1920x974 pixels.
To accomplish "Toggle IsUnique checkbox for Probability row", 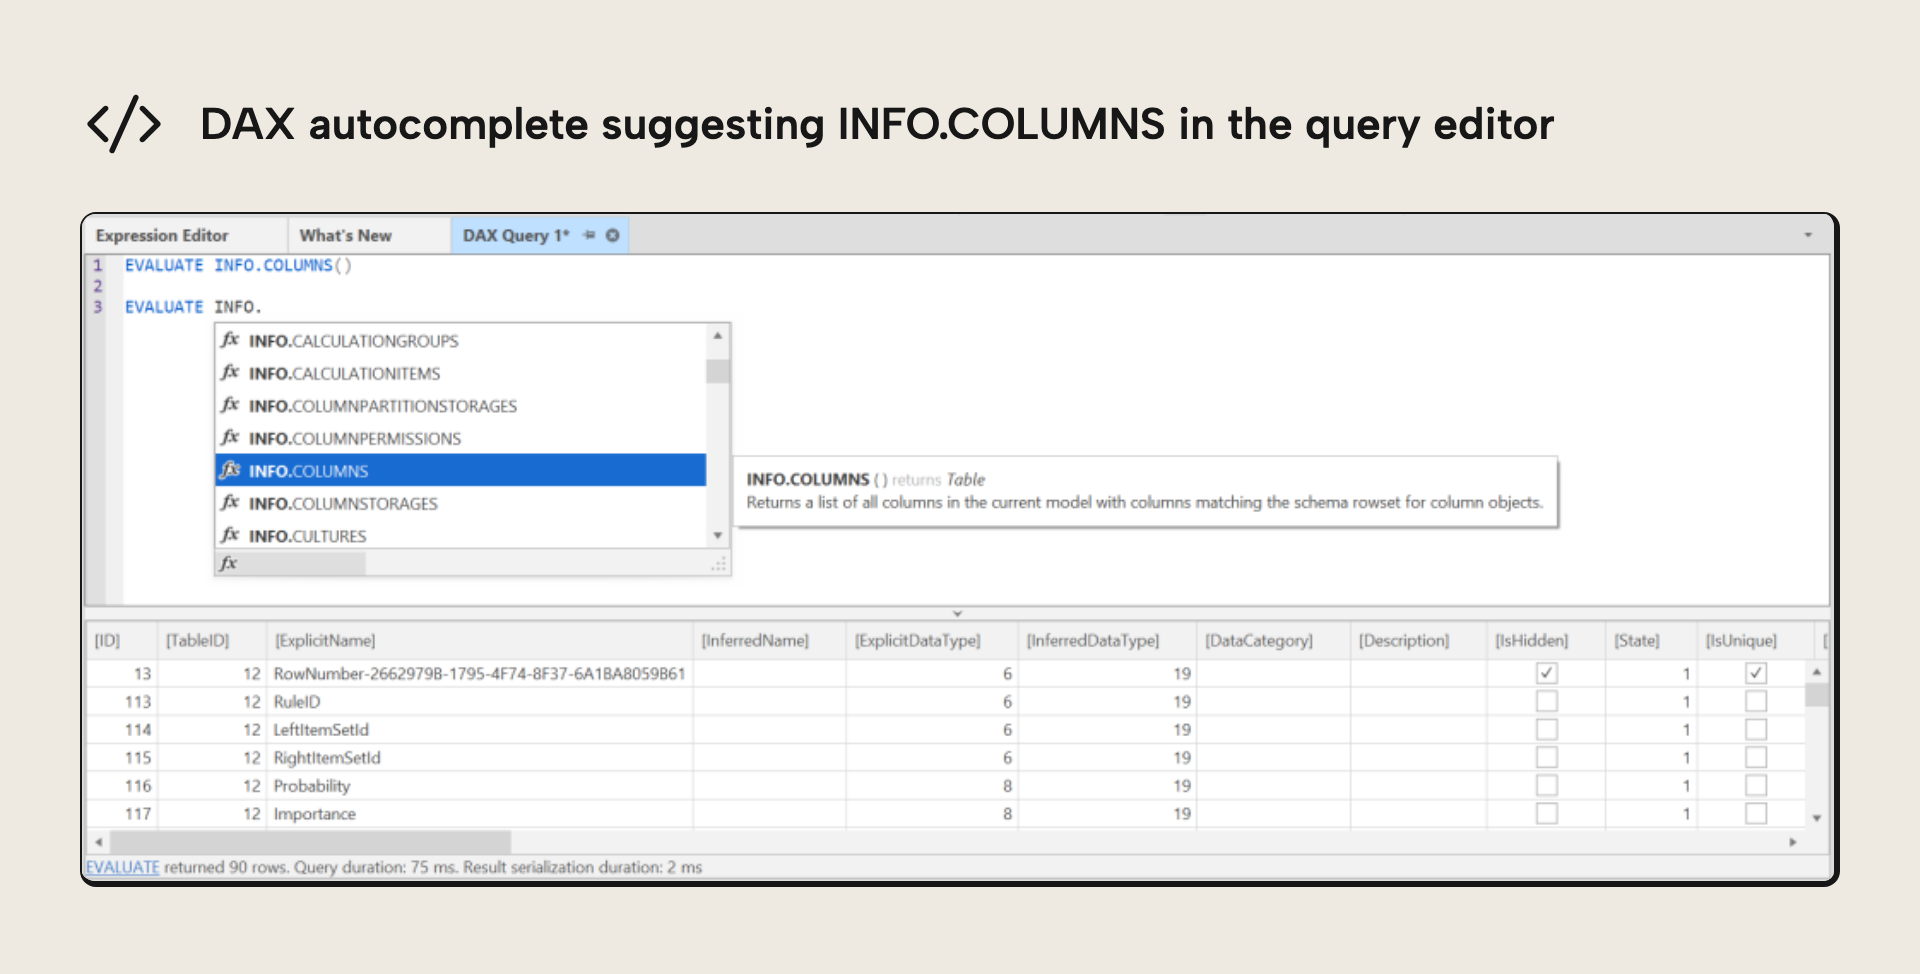I will pos(1756,785).
